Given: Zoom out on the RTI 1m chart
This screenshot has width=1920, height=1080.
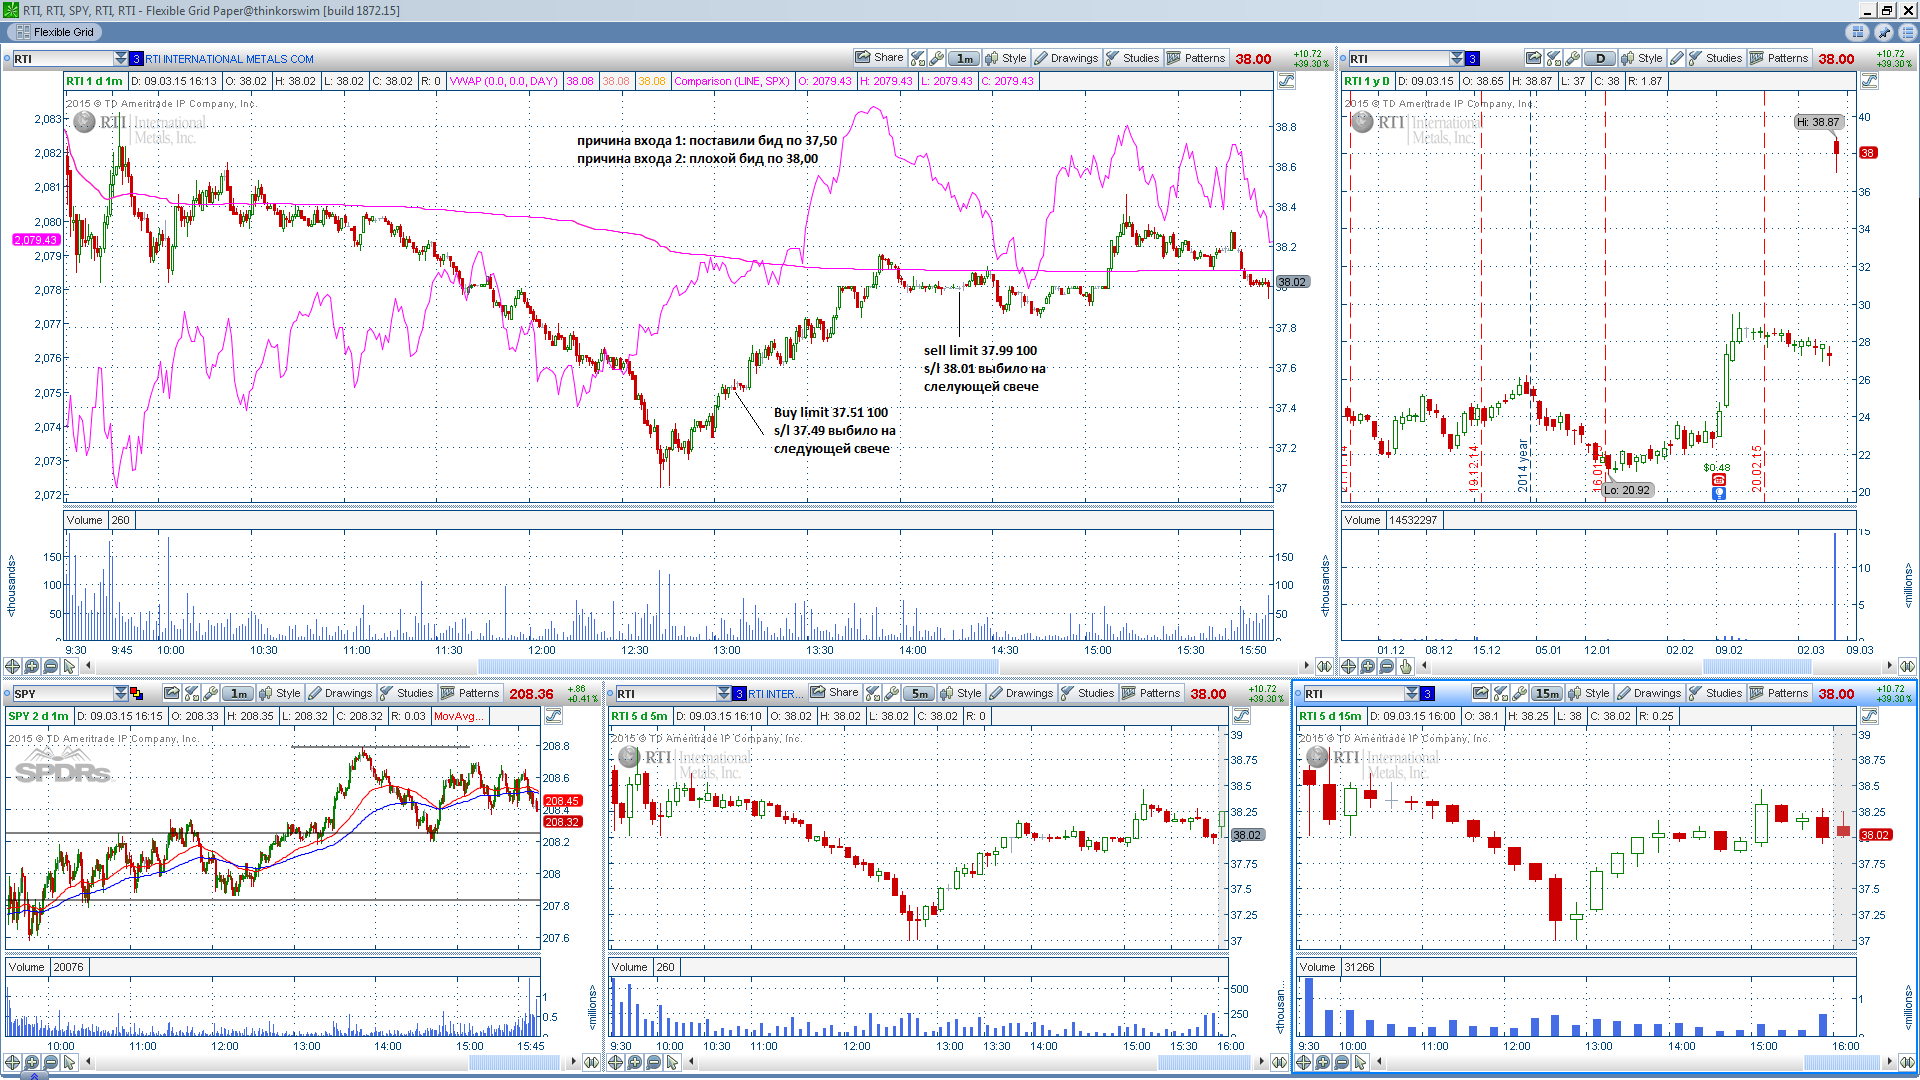Looking at the screenshot, I should 50,666.
